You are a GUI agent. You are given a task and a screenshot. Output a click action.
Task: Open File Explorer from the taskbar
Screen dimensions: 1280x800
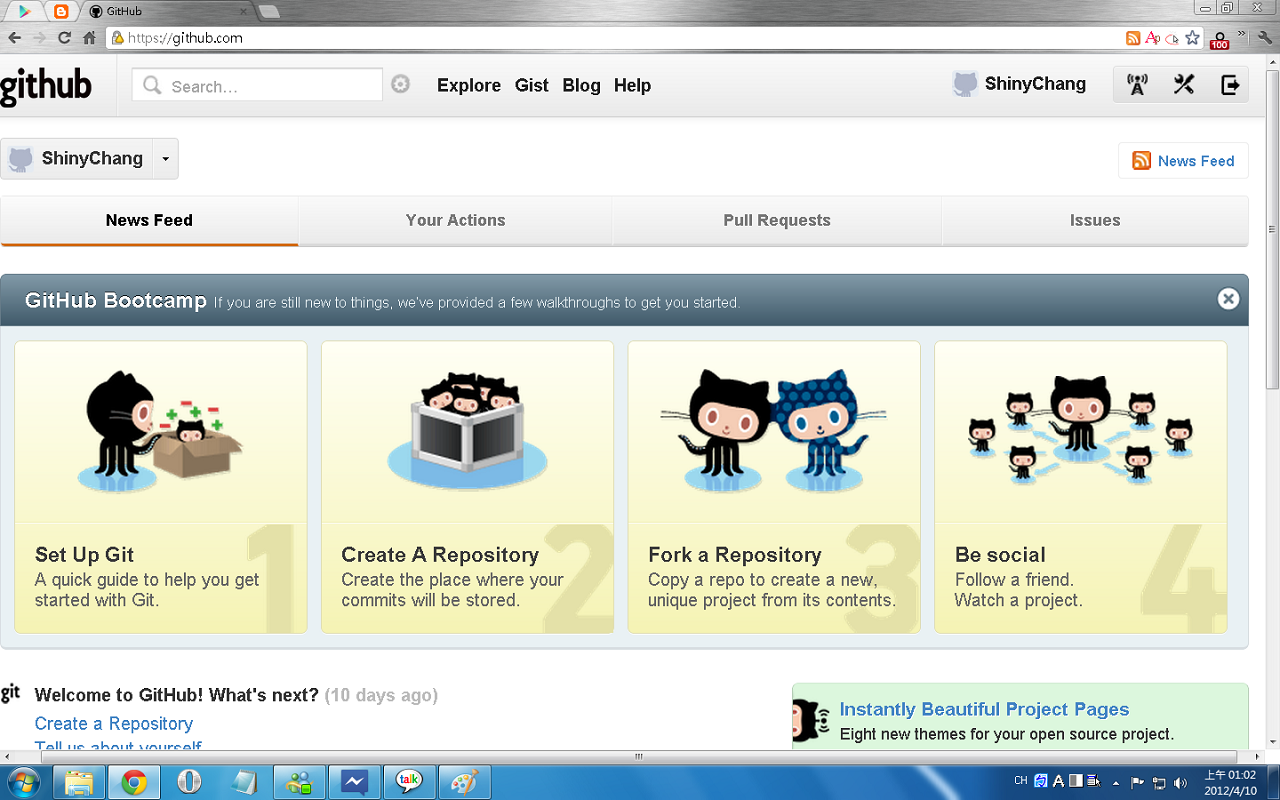(79, 782)
